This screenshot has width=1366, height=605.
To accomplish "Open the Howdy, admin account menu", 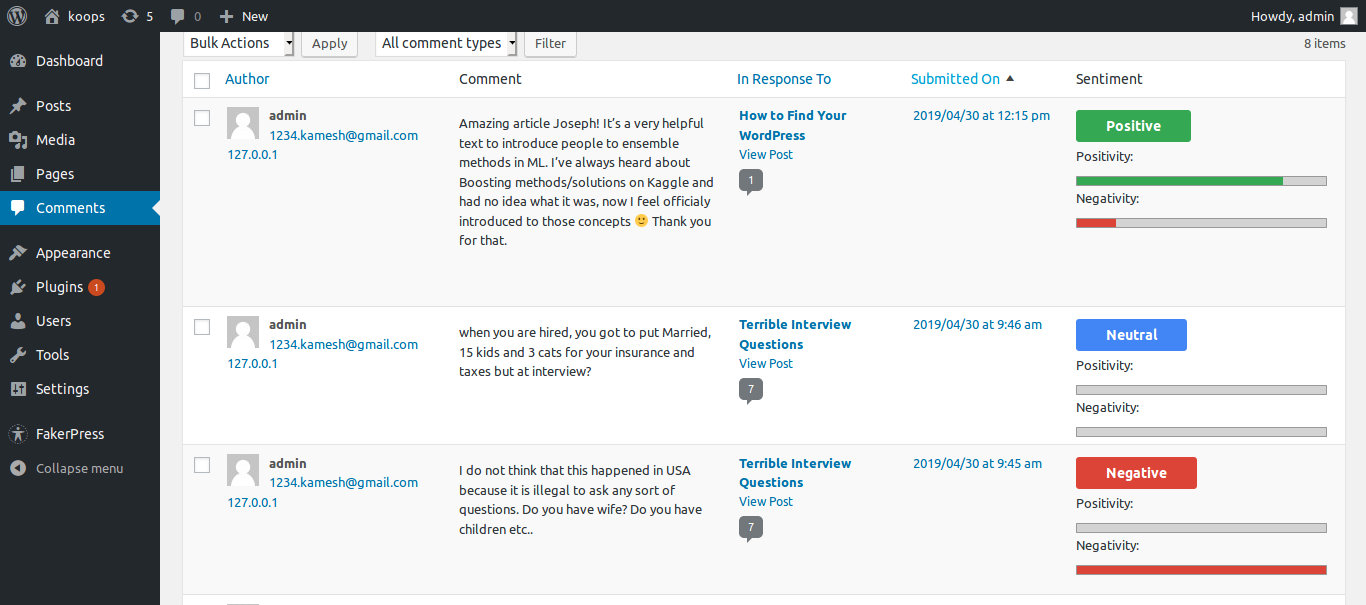I will click(1304, 16).
